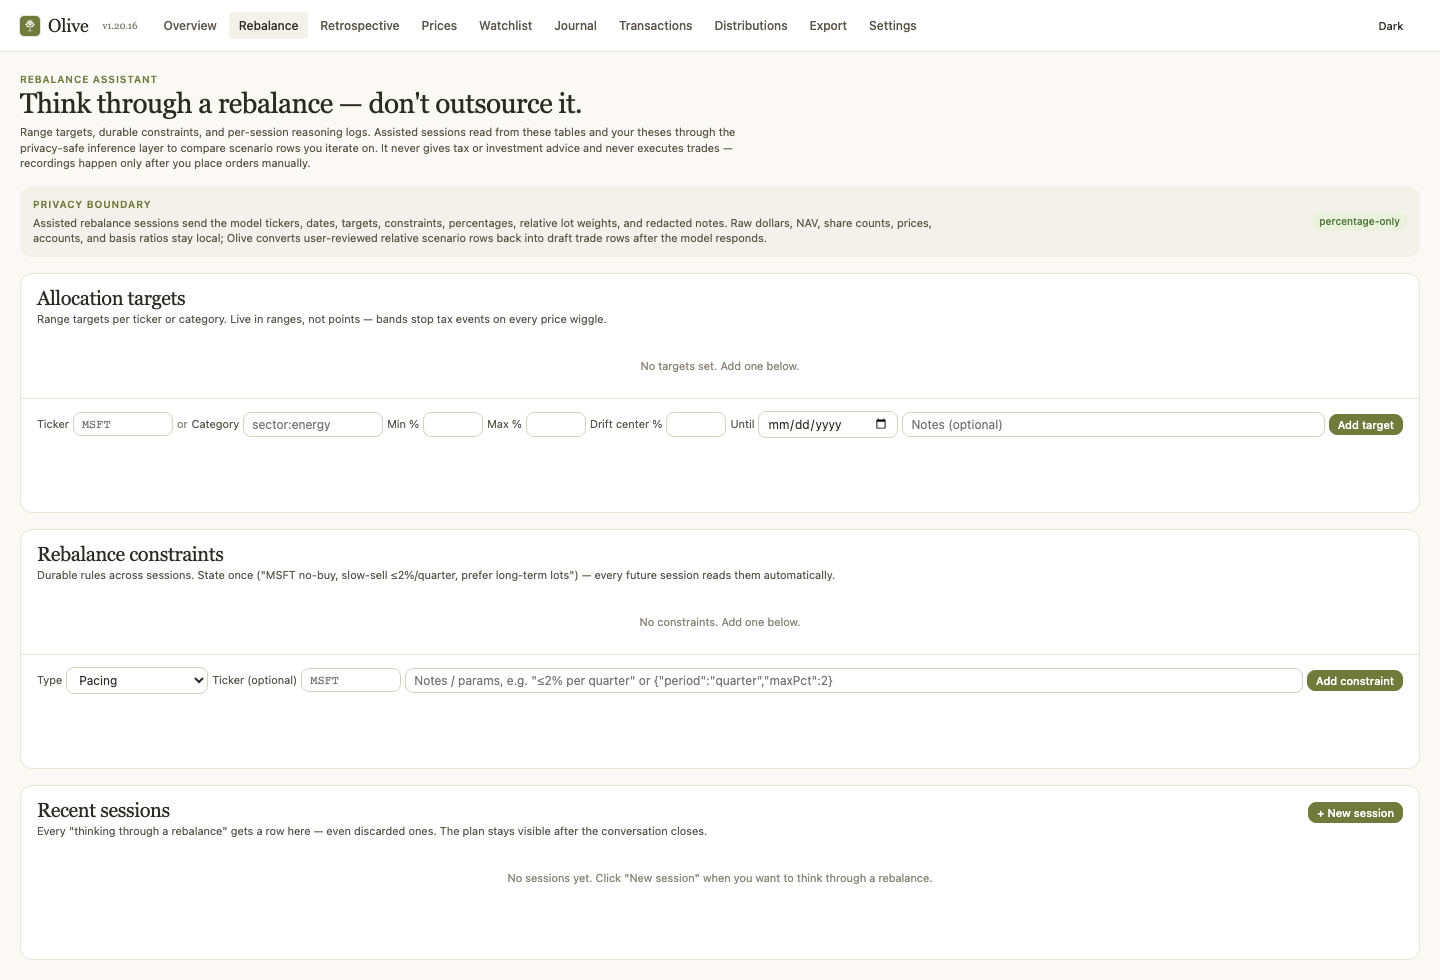The width and height of the screenshot is (1440, 980).
Task: Open the date picker calendar icon
Action: 881,424
